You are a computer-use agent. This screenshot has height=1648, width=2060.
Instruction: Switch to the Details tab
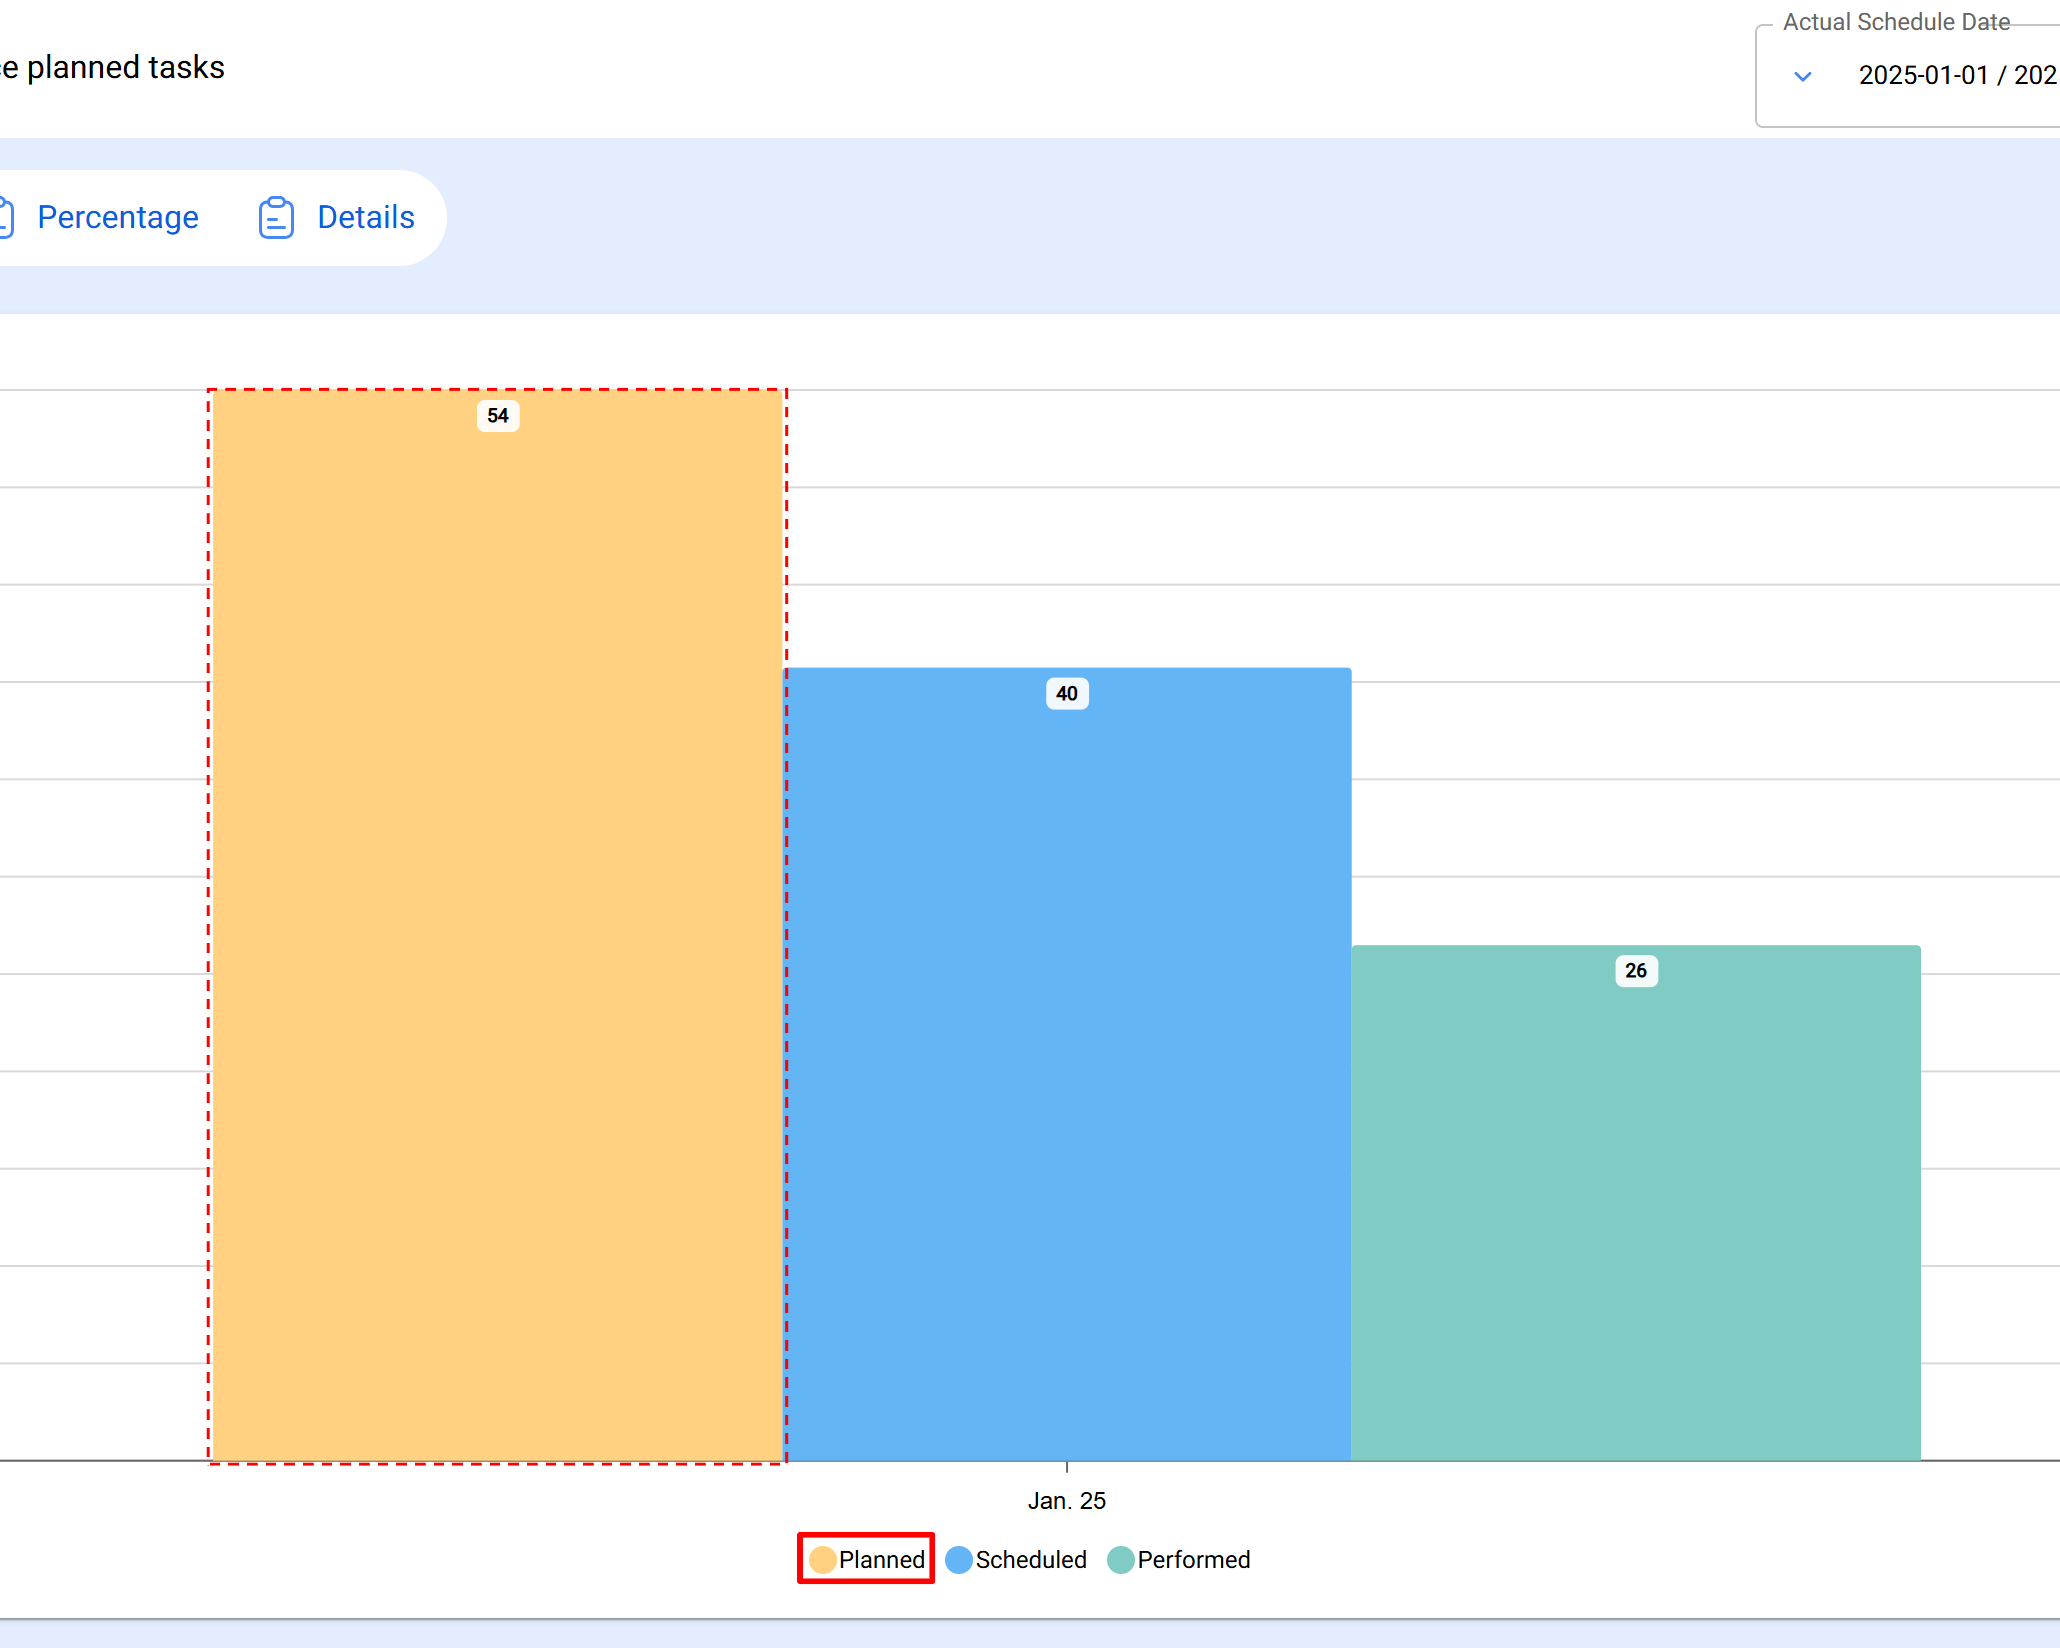pos(365,218)
